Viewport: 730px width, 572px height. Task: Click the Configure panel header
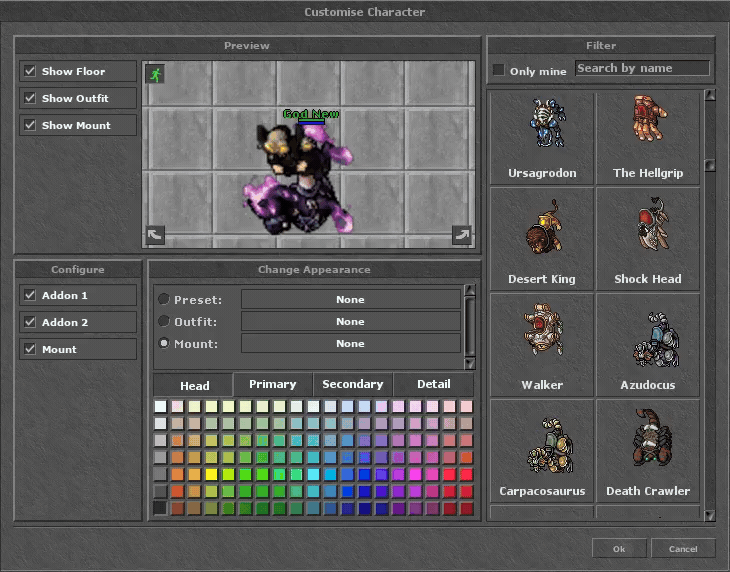78,269
